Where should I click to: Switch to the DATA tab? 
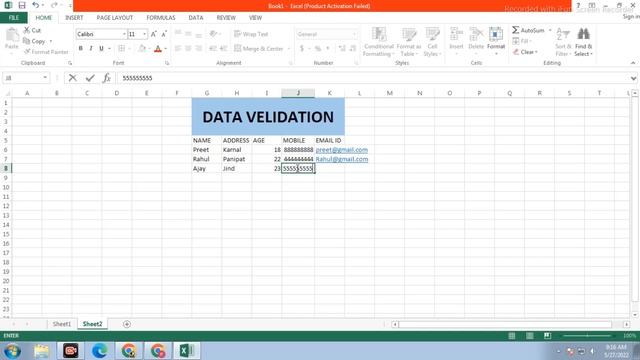click(196, 18)
